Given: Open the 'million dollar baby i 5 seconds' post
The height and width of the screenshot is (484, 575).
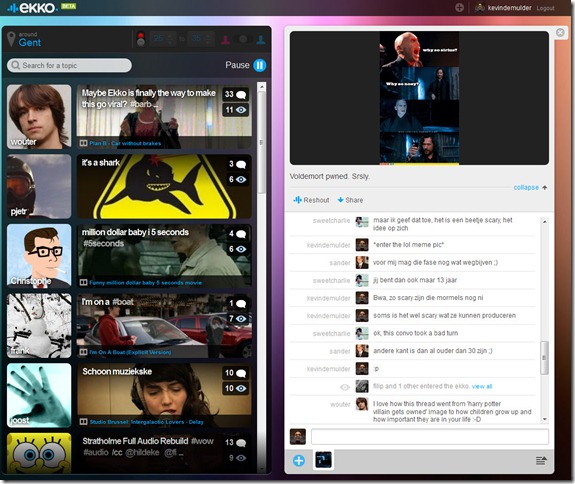Looking at the screenshot, I should [164, 256].
